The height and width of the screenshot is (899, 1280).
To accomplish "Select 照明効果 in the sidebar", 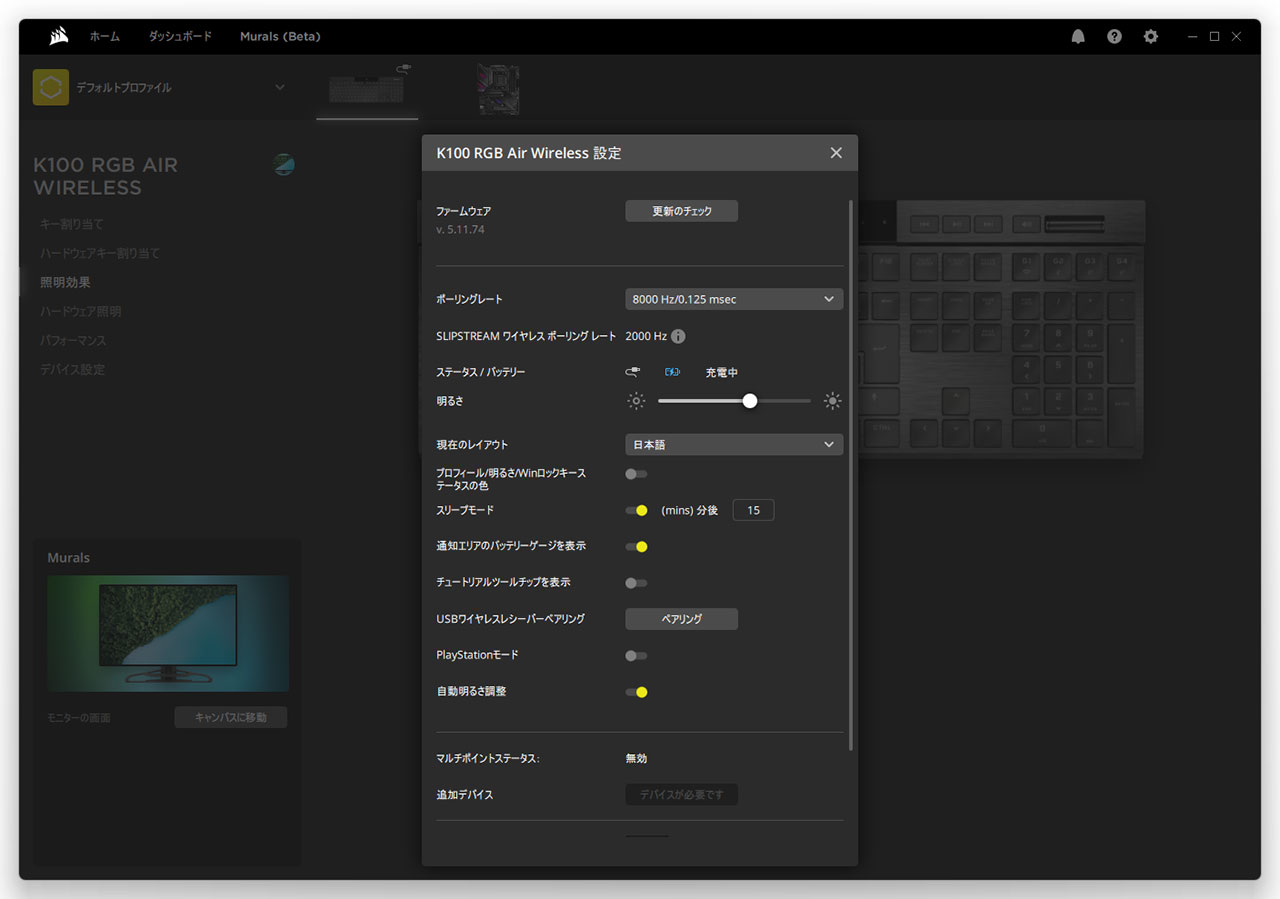I will pyautogui.click(x=65, y=282).
